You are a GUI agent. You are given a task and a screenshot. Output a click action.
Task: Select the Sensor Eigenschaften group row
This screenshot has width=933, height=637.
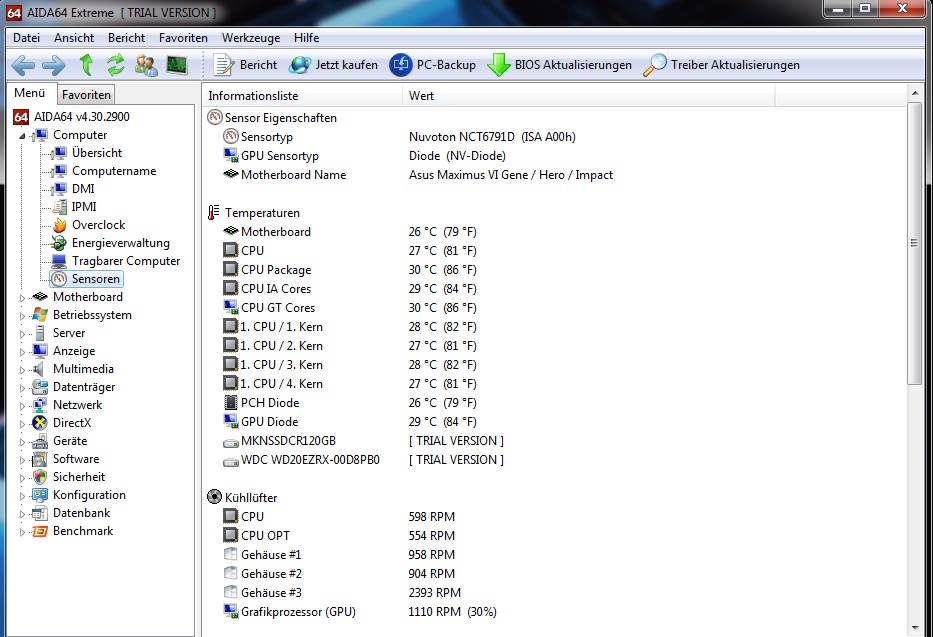[272, 118]
